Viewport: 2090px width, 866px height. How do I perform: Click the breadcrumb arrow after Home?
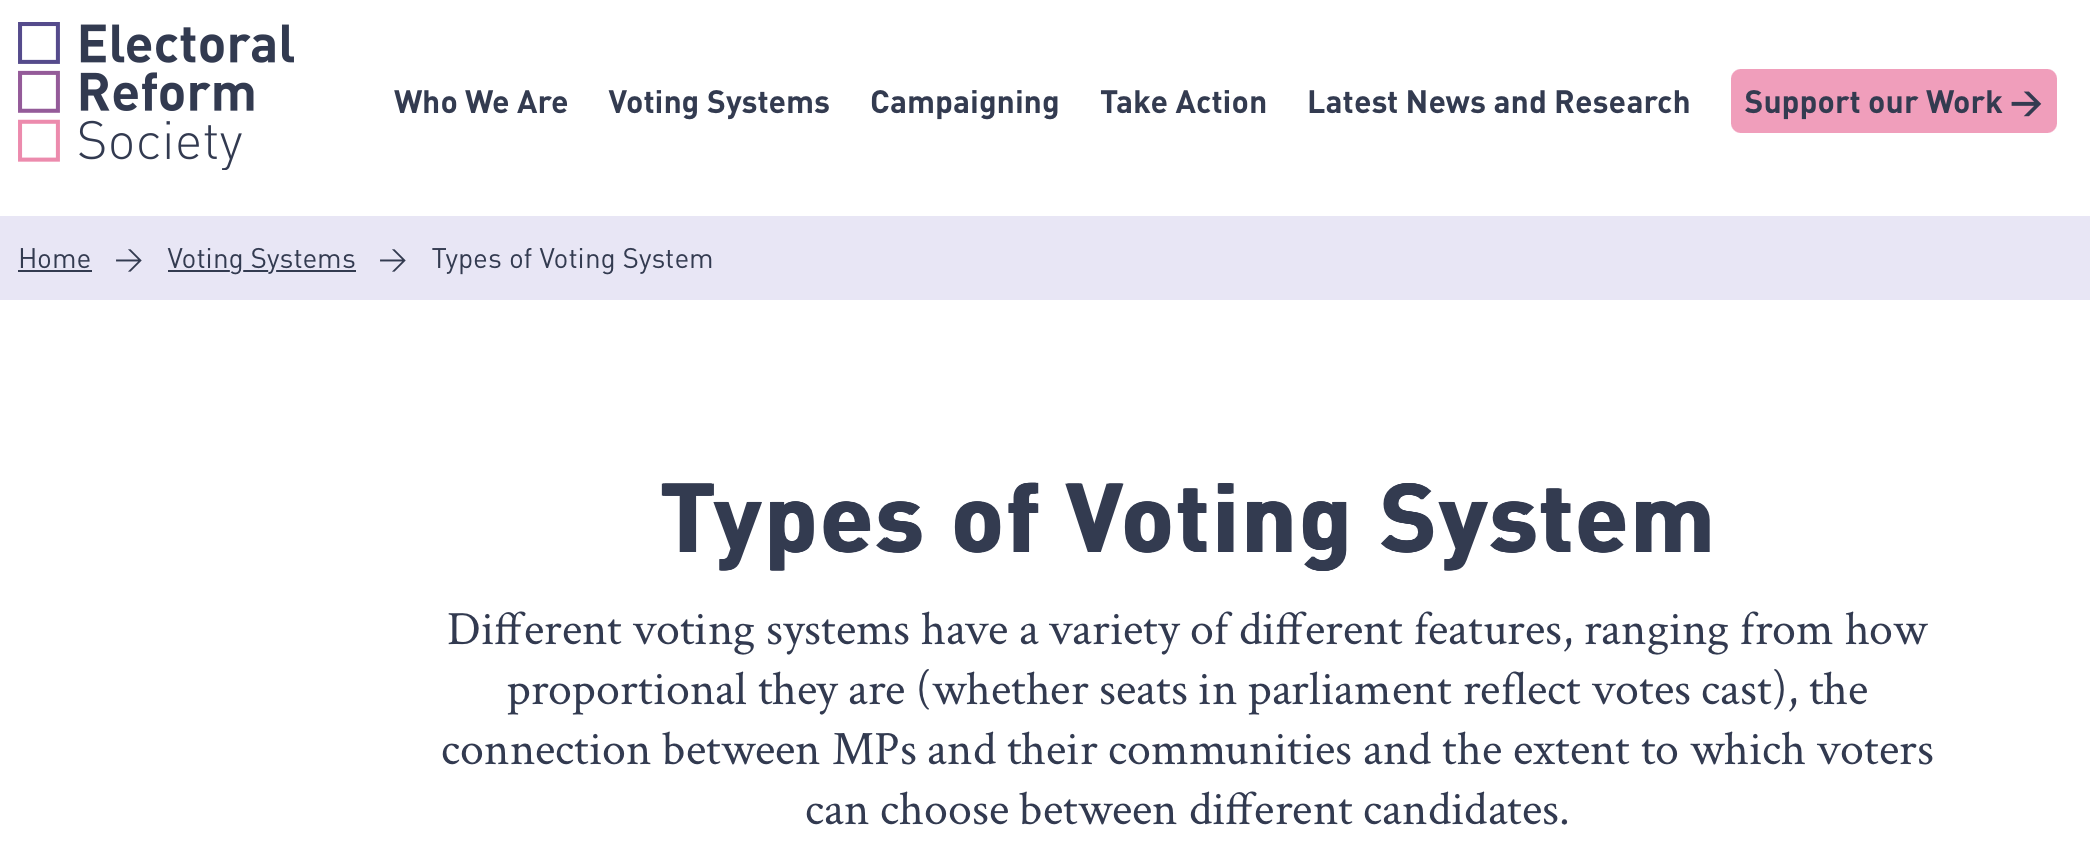tap(129, 260)
